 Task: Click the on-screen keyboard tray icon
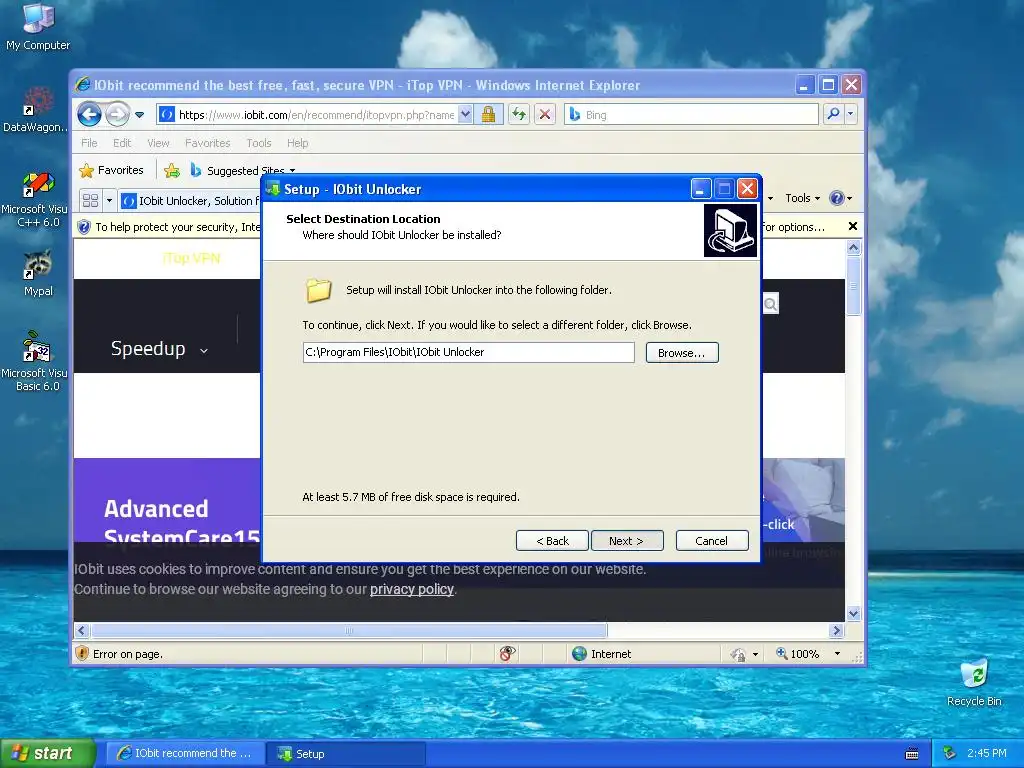[912, 754]
